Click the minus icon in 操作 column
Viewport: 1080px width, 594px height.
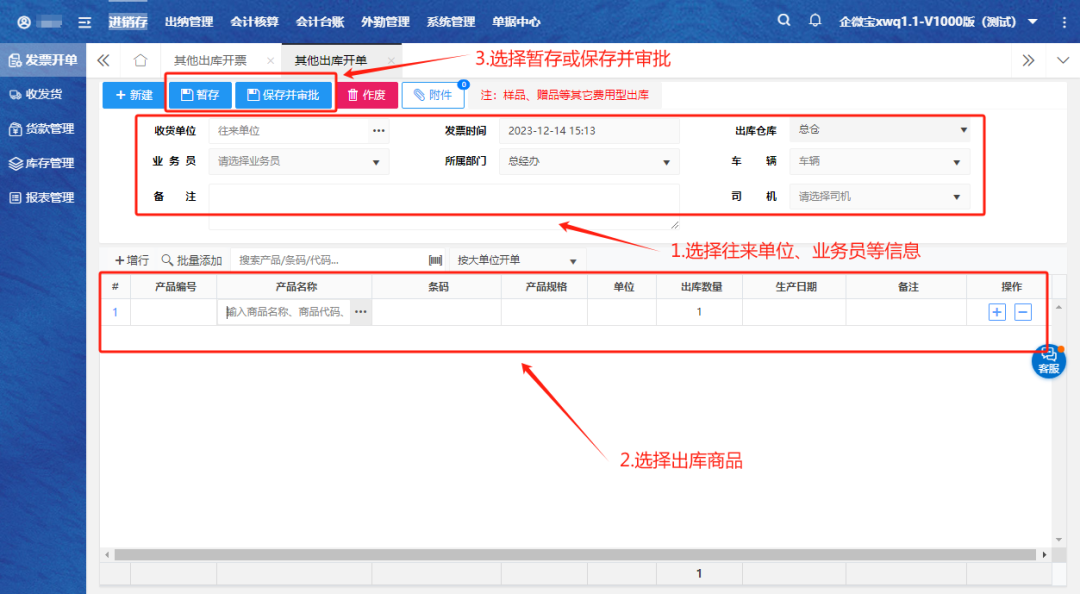(x=1023, y=312)
